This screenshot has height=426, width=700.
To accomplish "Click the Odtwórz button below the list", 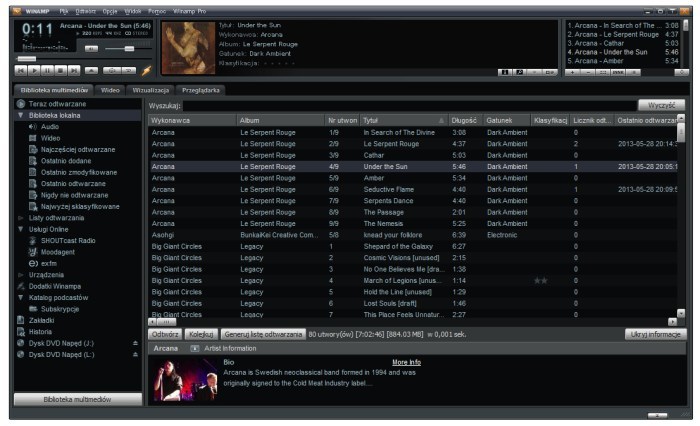I will 165,334.
